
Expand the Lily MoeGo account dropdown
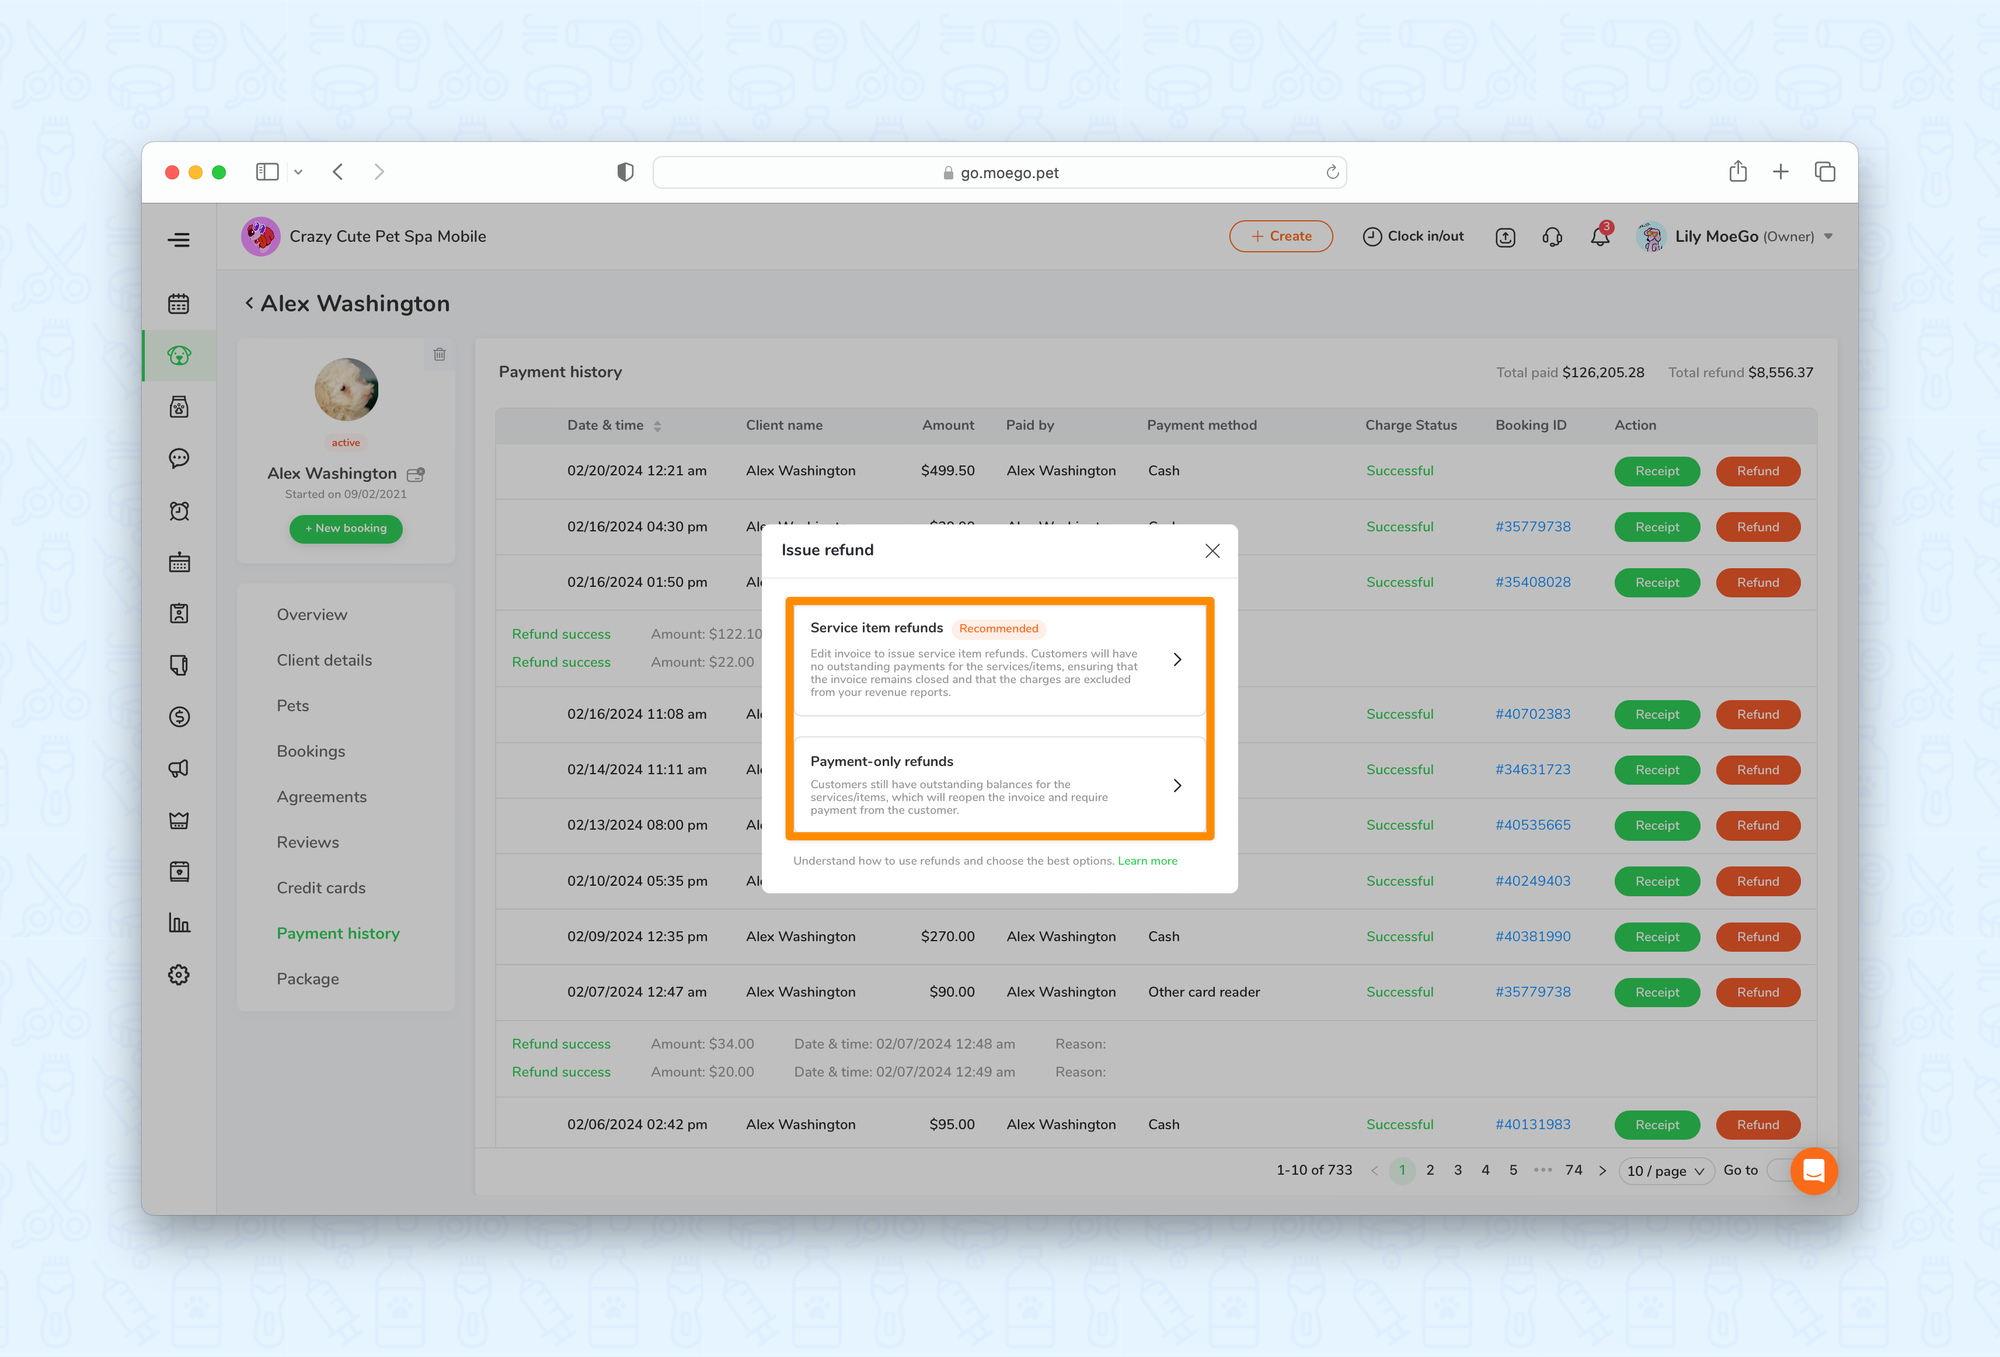click(1828, 237)
